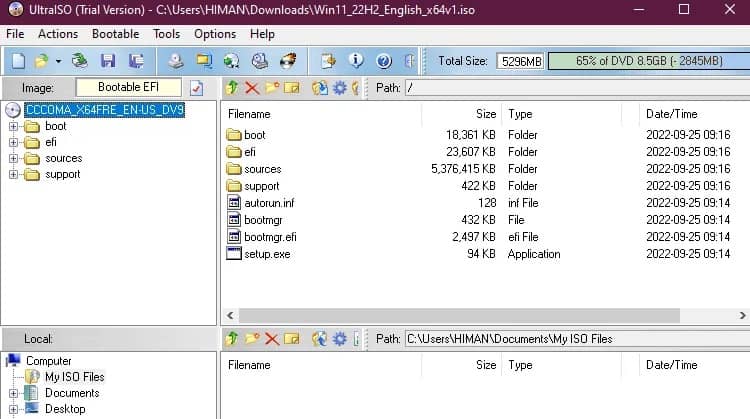The height and width of the screenshot is (419, 750).
Task: Click the red X delete icon in image pane
Action: [x=252, y=88]
